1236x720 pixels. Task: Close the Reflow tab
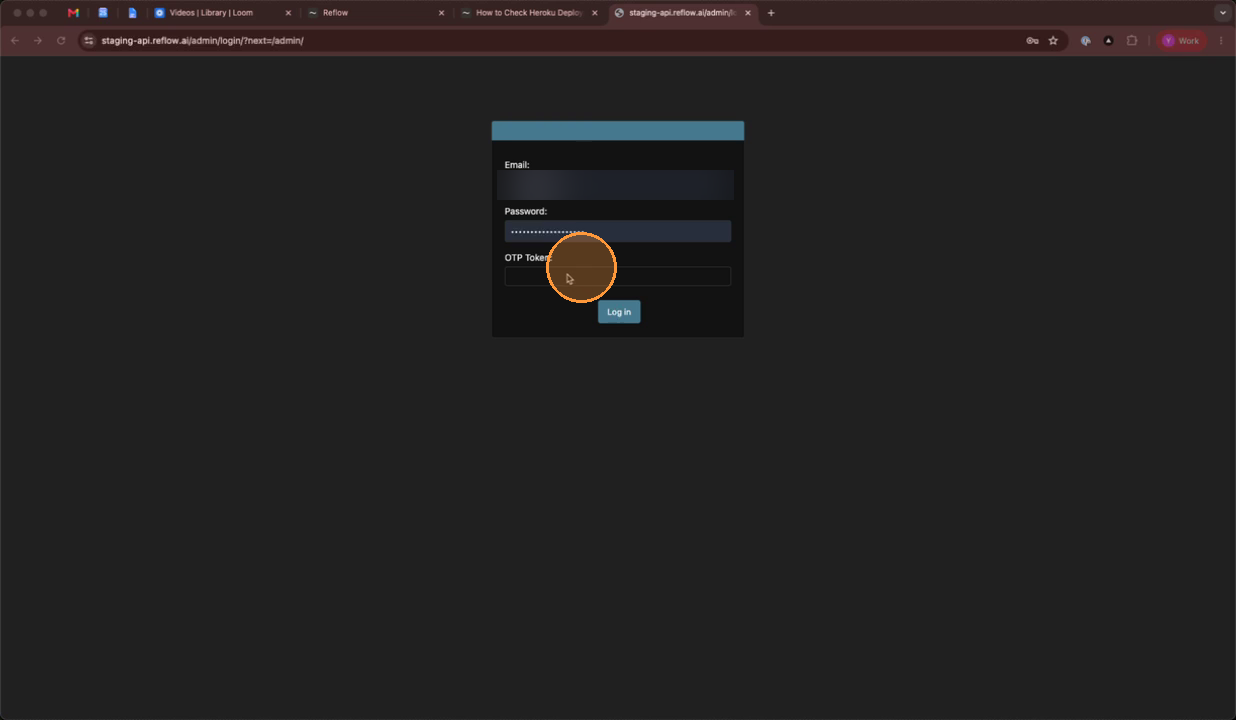coord(441,13)
